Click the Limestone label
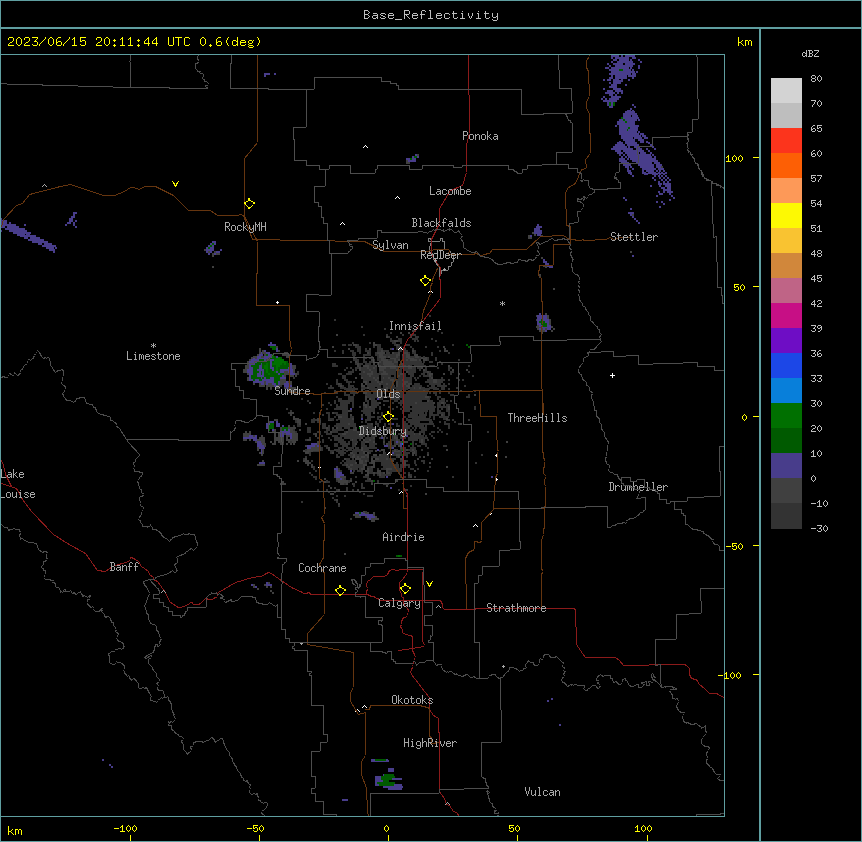The height and width of the screenshot is (842, 862). pyautogui.click(x=153, y=356)
